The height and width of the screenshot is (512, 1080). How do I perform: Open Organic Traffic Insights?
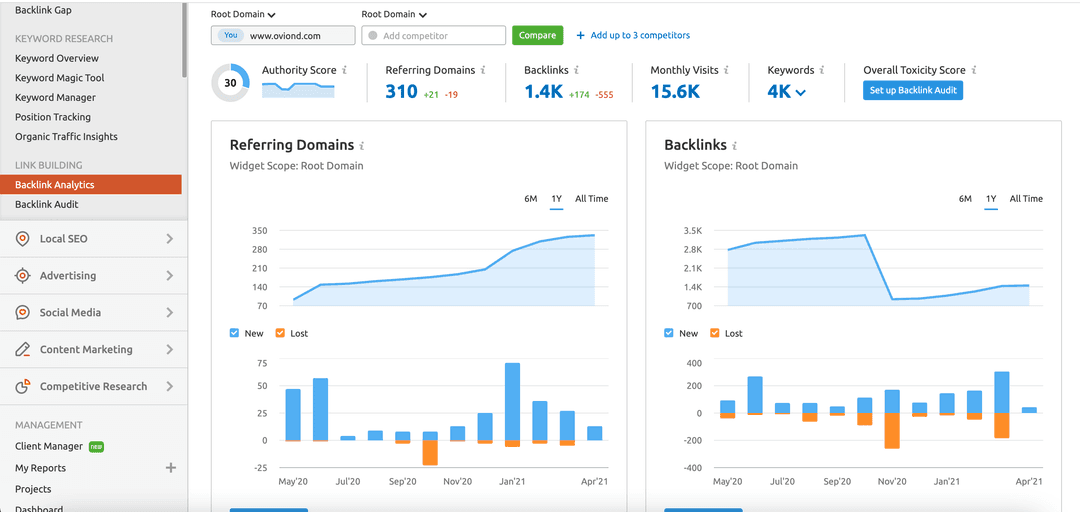[66, 136]
